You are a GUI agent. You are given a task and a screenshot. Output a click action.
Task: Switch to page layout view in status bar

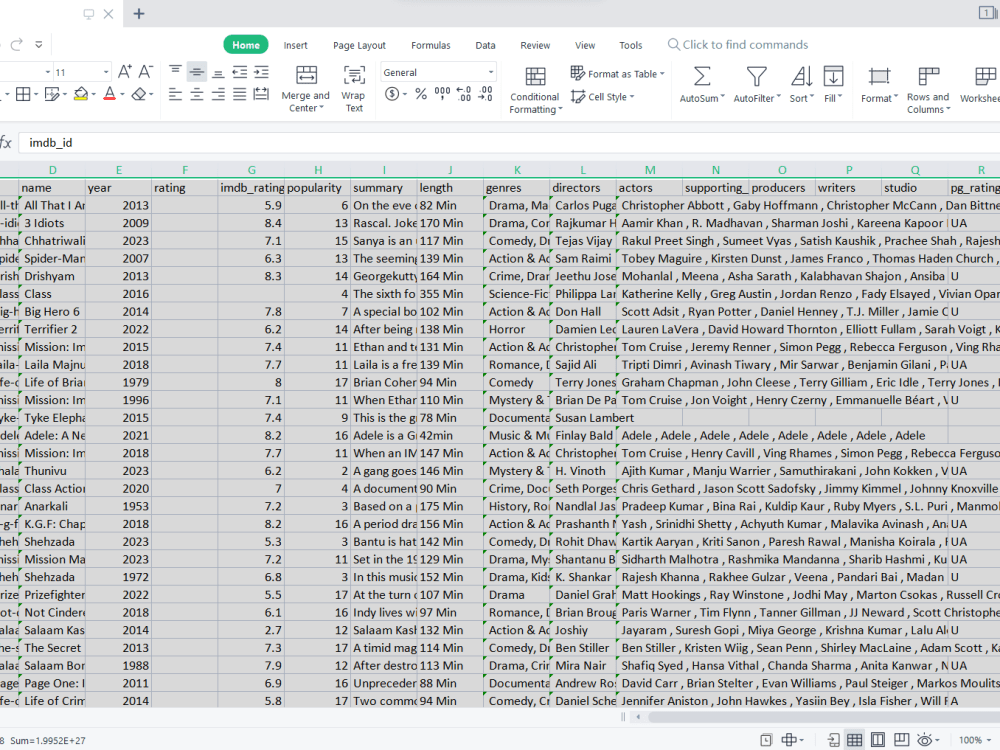[x=878, y=740]
